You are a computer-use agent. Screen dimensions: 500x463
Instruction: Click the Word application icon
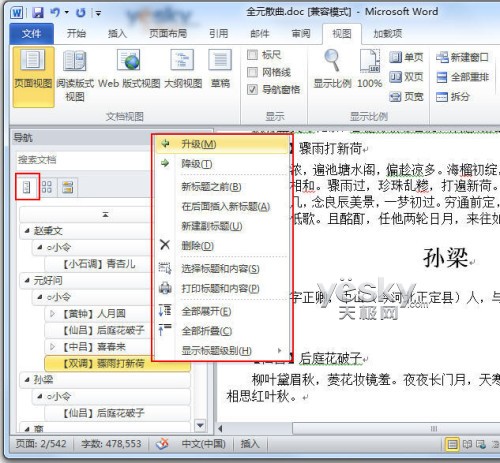pos(17,13)
